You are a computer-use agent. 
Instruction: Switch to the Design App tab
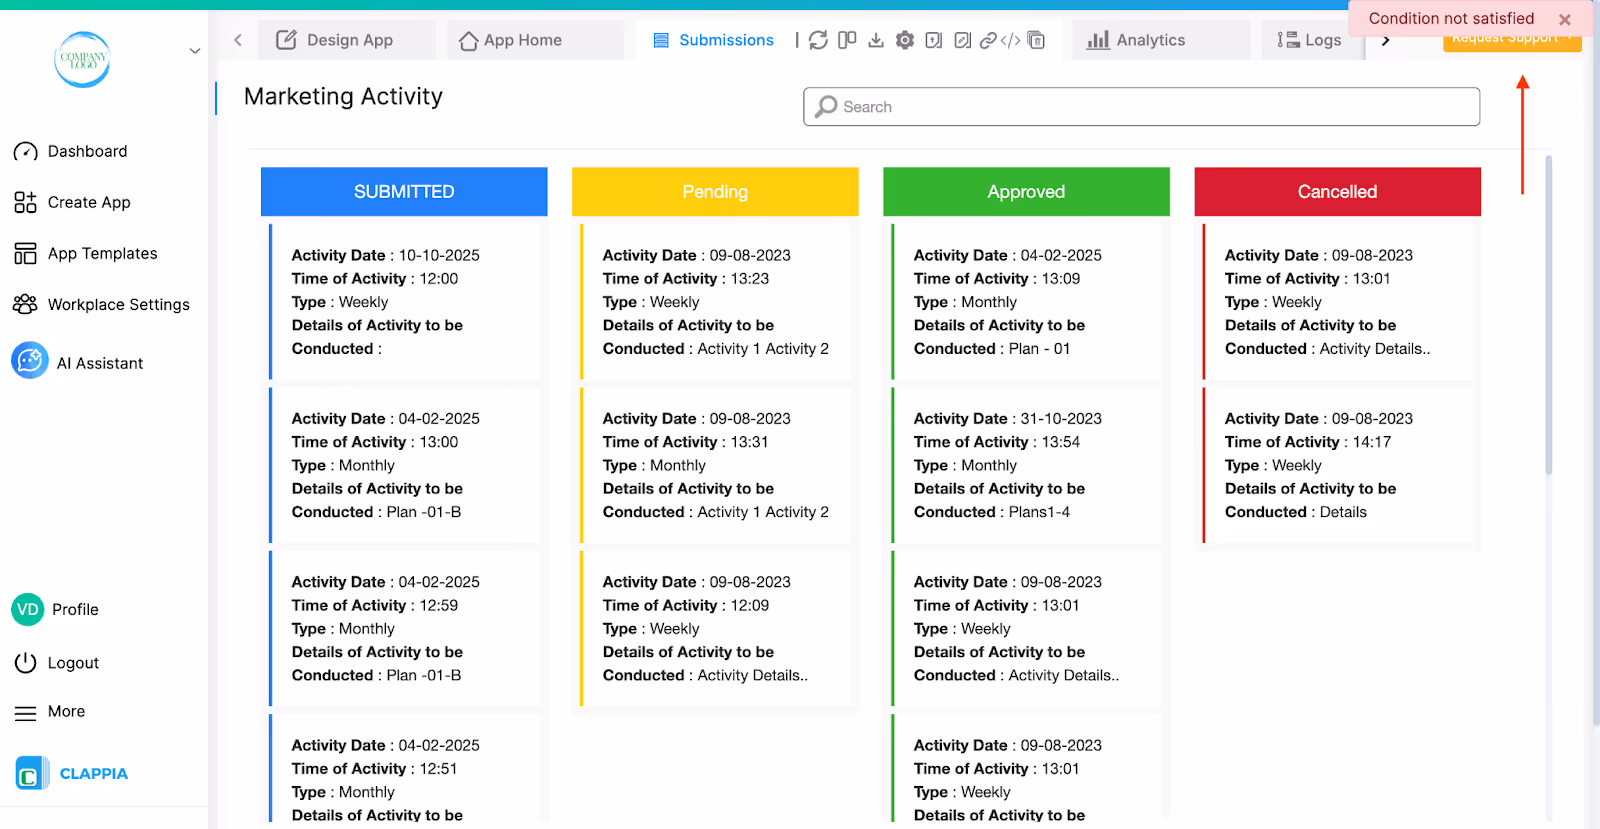[346, 40]
